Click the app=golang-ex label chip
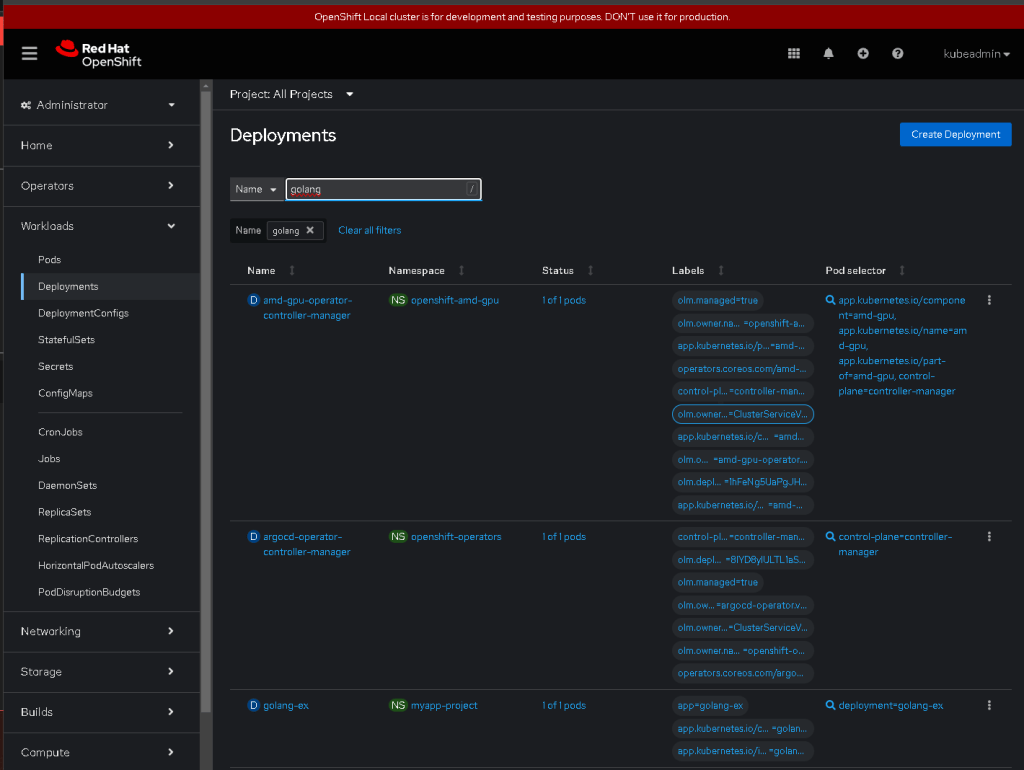Image resolution: width=1024 pixels, height=770 pixels. pos(710,705)
